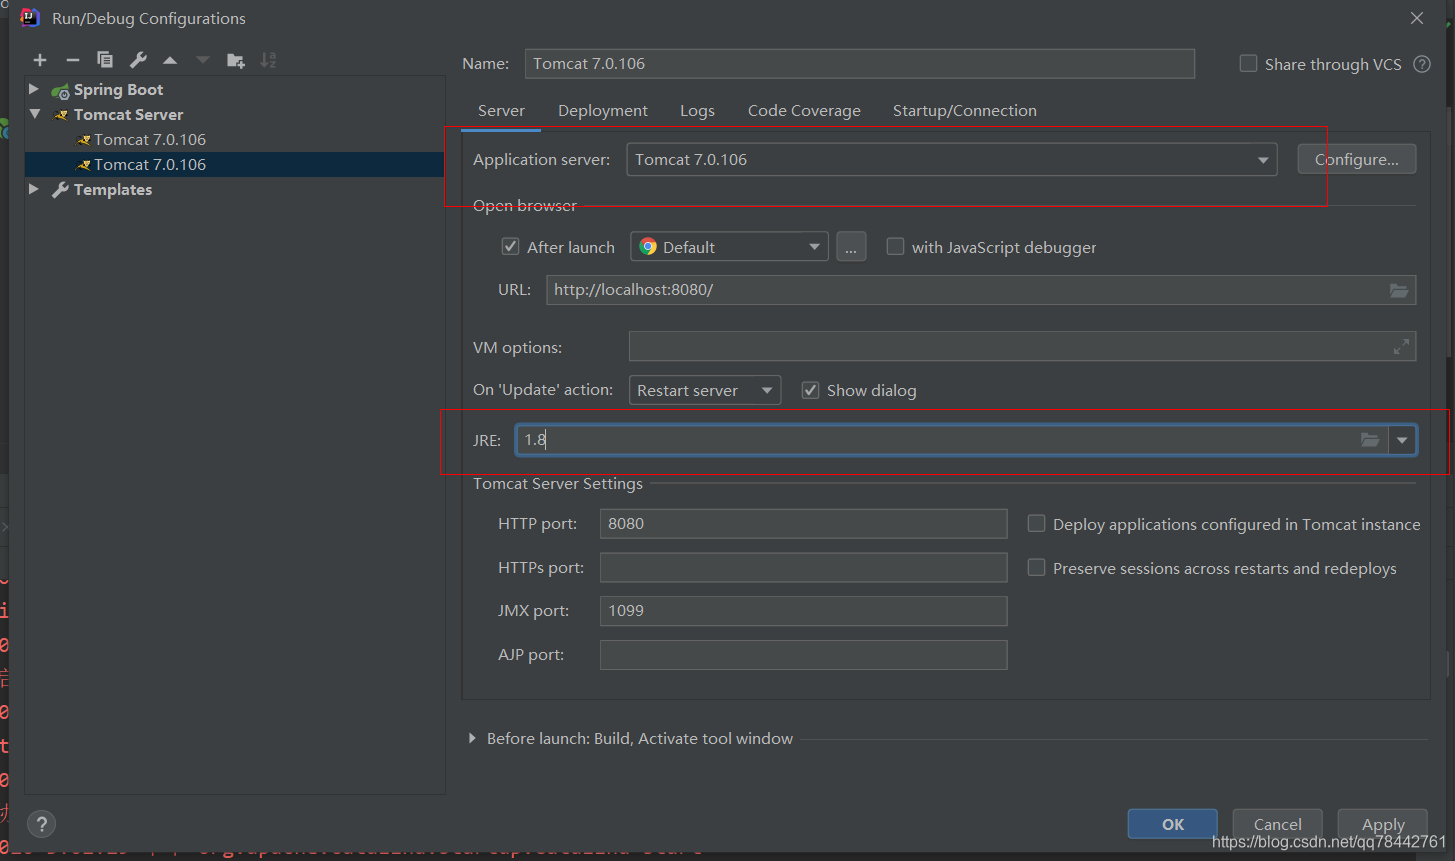The height and width of the screenshot is (861, 1455).
Task: Copy the selected Tomcat configuration
Action: pos(104,59)
